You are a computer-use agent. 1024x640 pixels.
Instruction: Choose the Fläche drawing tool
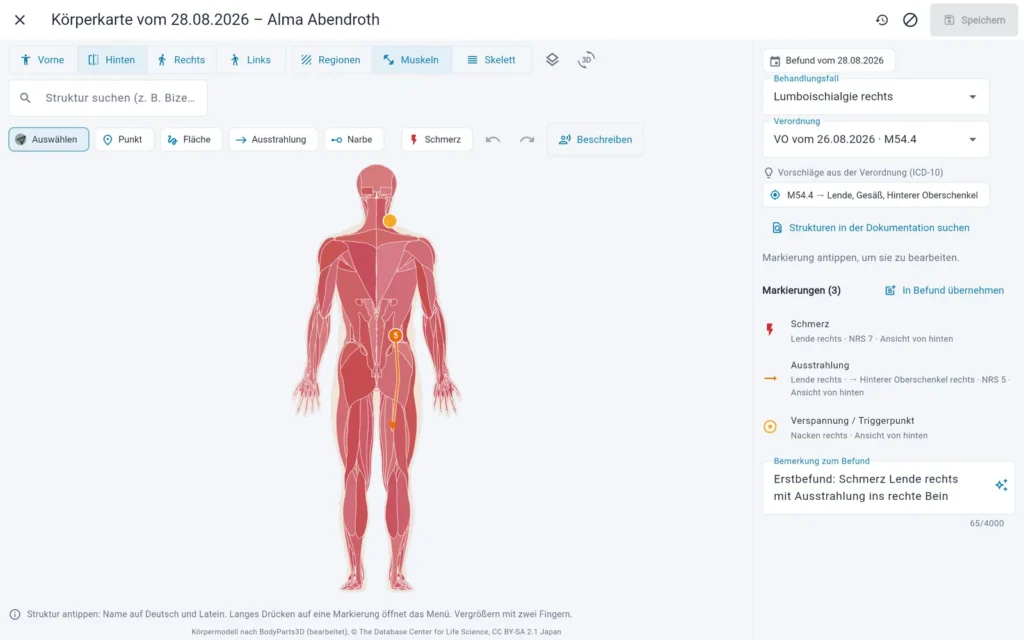coord(191,139)
